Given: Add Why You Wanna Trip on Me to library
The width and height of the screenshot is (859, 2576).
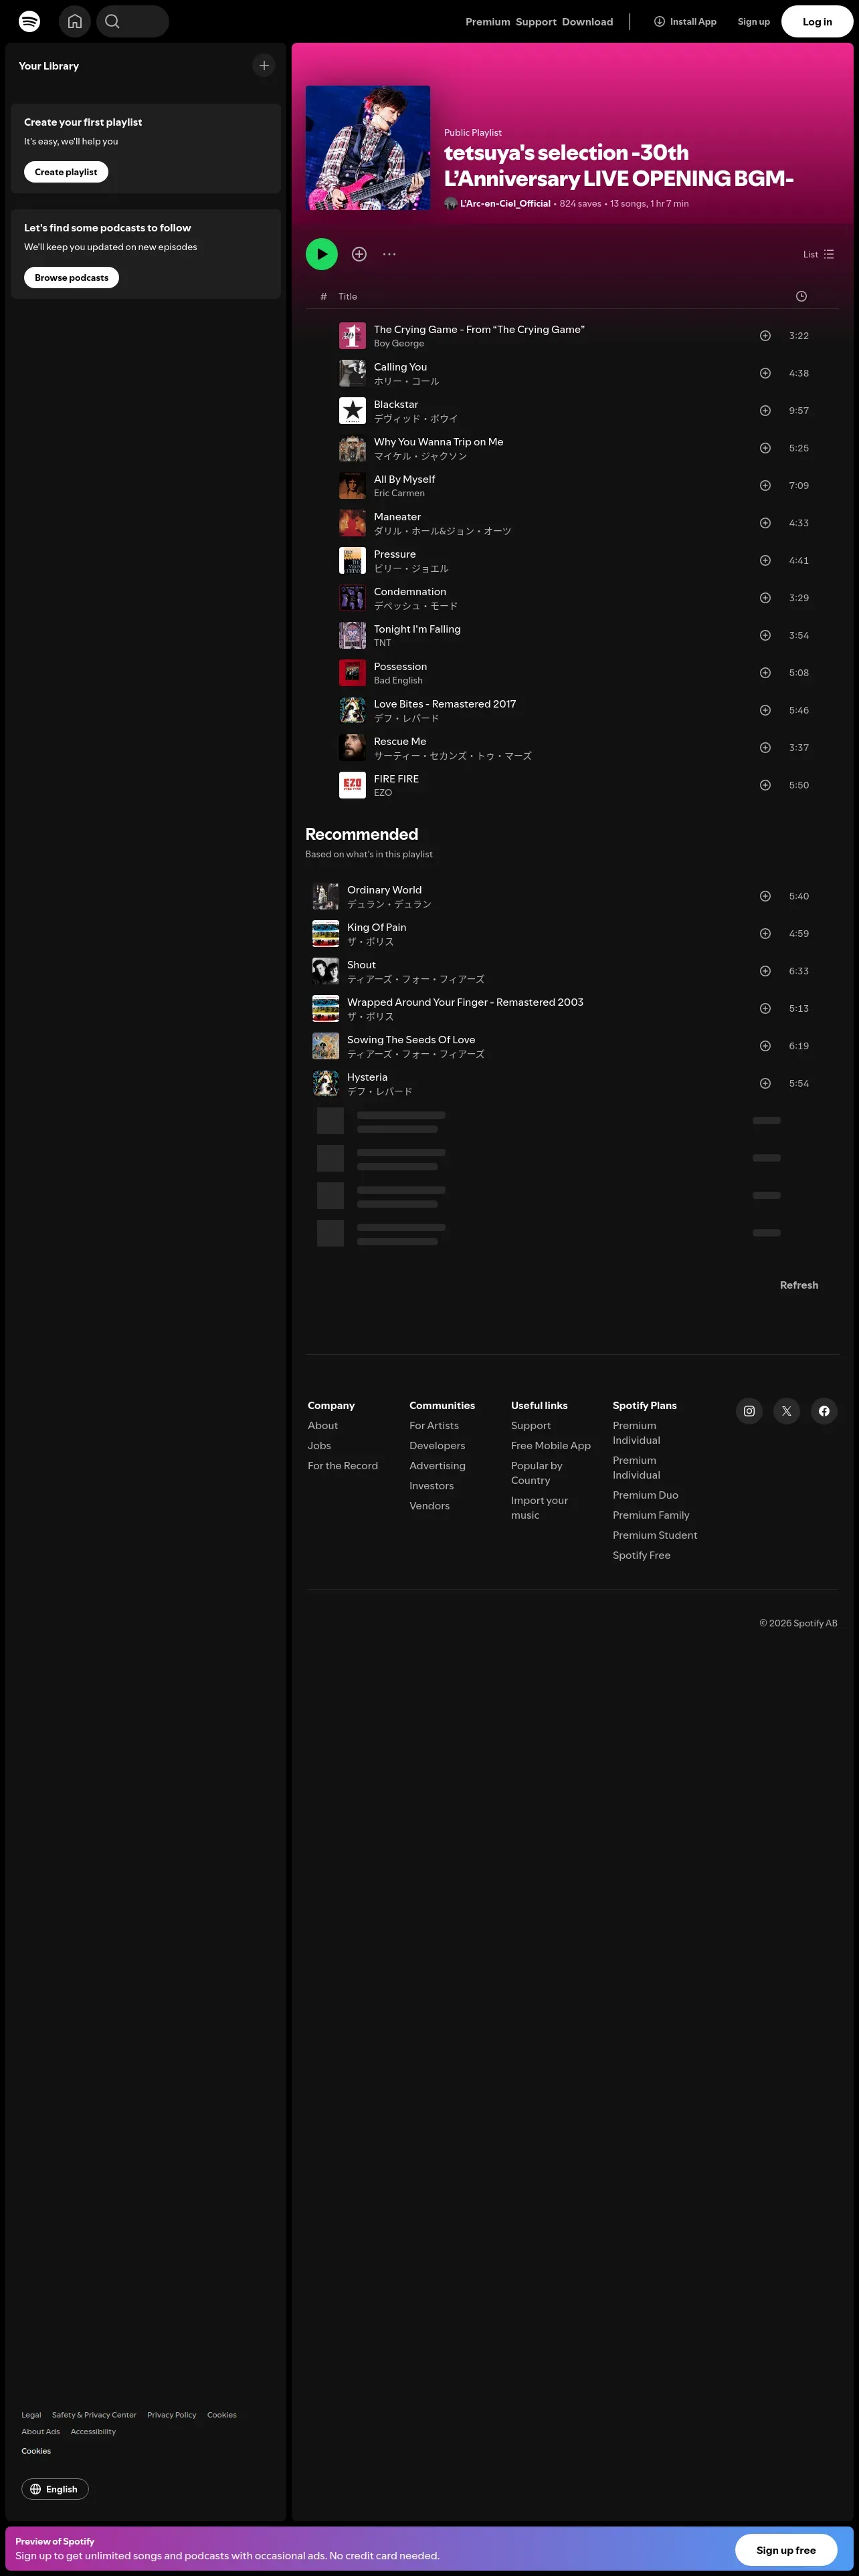Looking at the screenshot, I should (x=765, y=448).
